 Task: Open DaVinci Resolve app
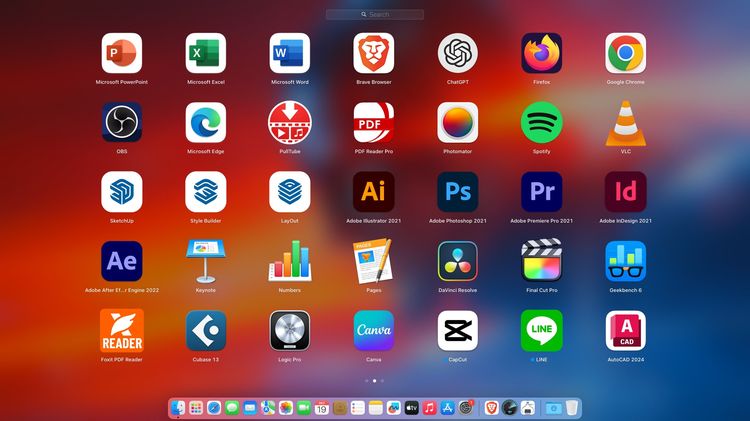(x=457, y=260)
